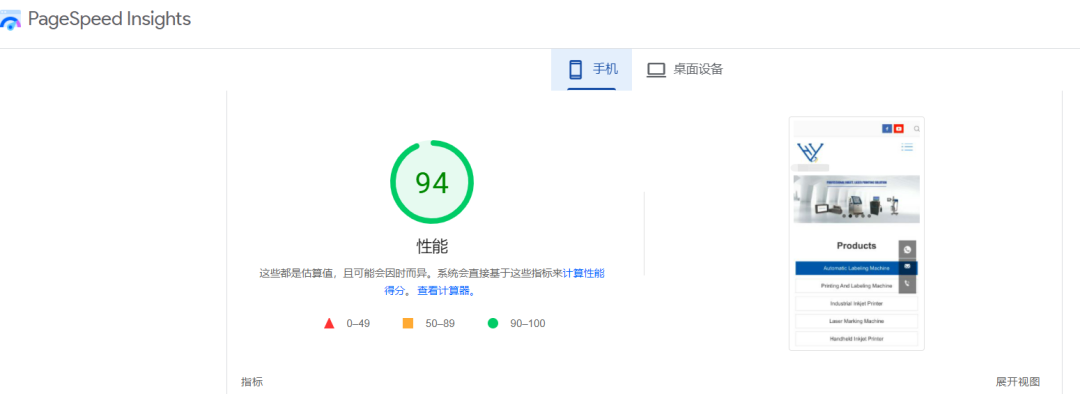Click the phone floating icon in preview
This screenshot has height=394, width=1080.
click(x=907, y=284)
